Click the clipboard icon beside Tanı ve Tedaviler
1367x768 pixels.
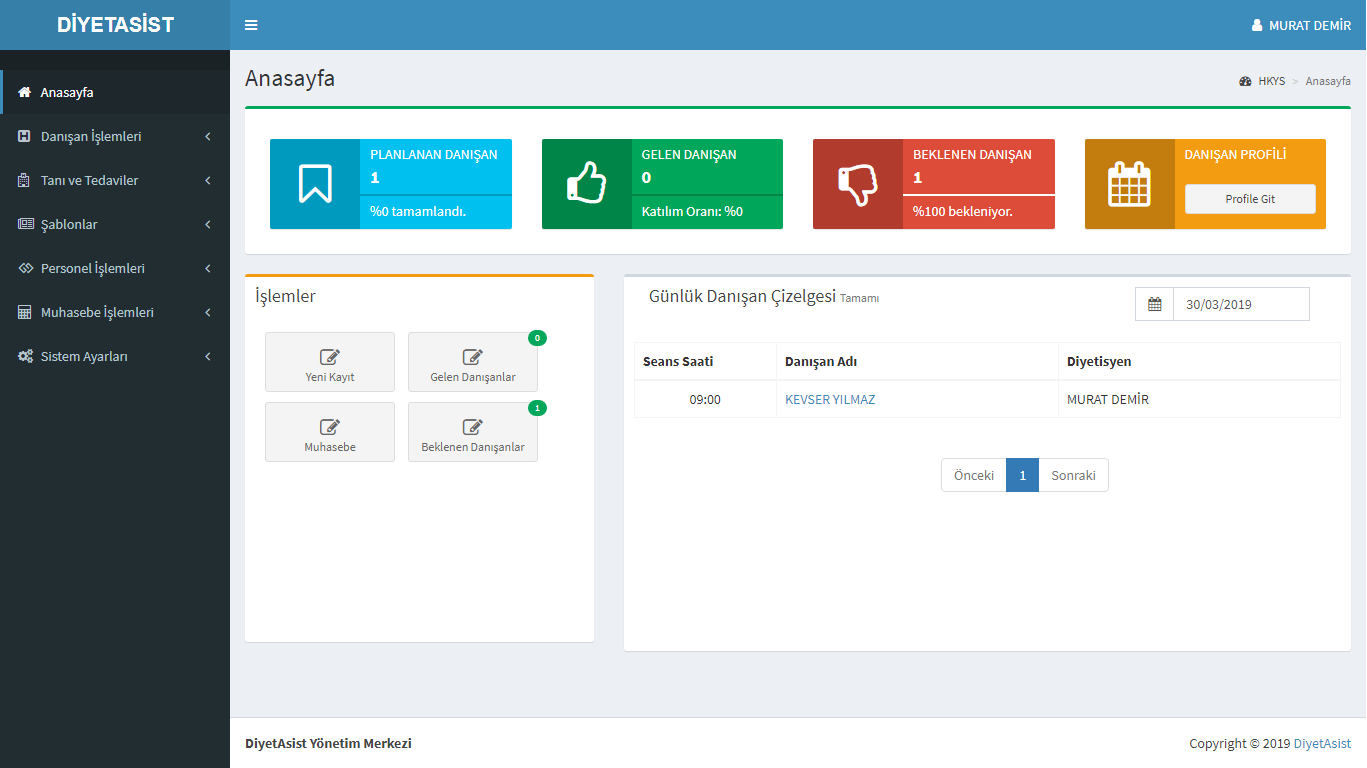click(25, 180)
